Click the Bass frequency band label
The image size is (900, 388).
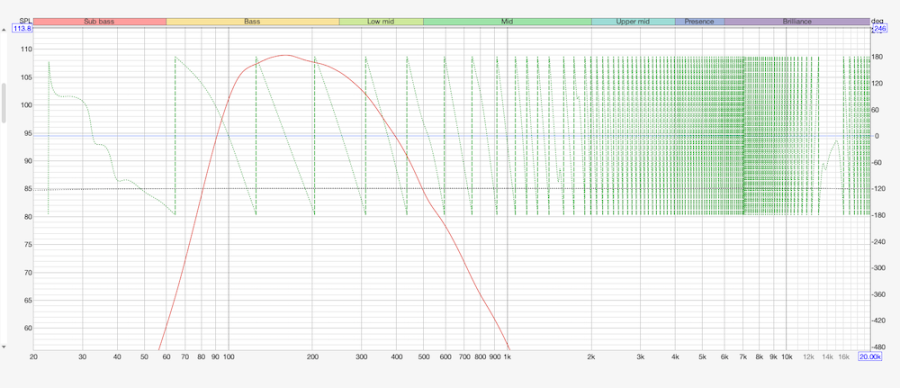(x=253, y=22)
